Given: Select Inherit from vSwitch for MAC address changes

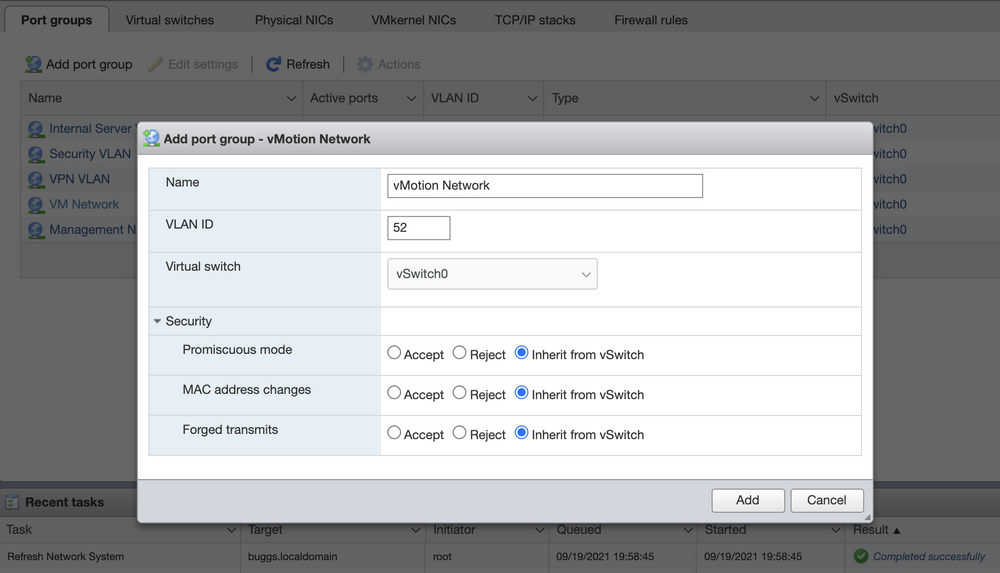Looking at the screenshot, I should coord(521,393).
